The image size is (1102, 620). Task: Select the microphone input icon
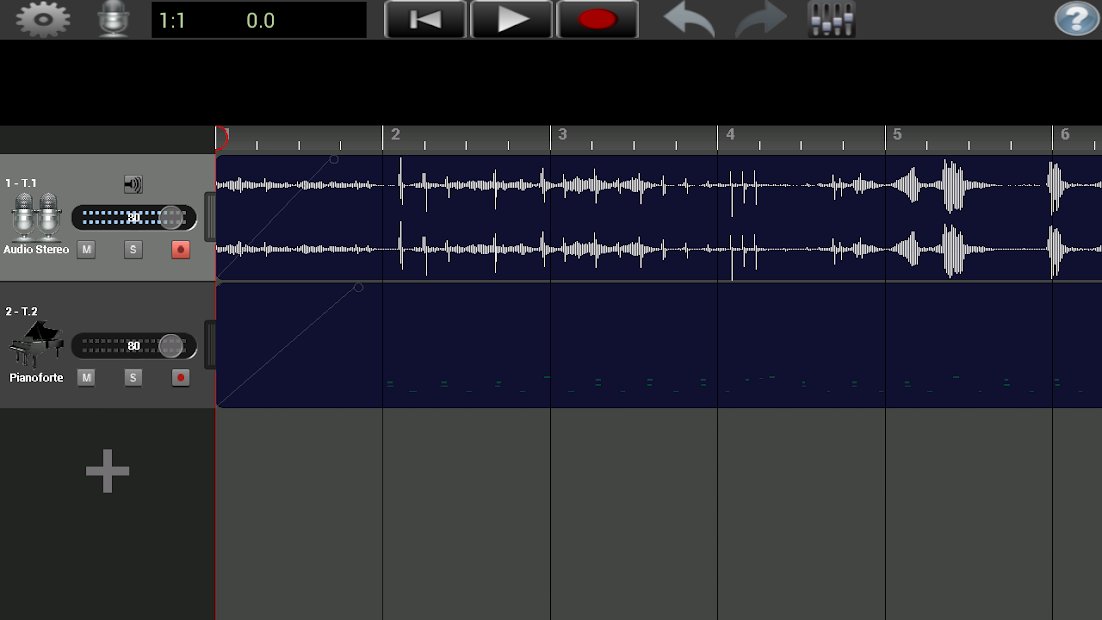point(112,18)
